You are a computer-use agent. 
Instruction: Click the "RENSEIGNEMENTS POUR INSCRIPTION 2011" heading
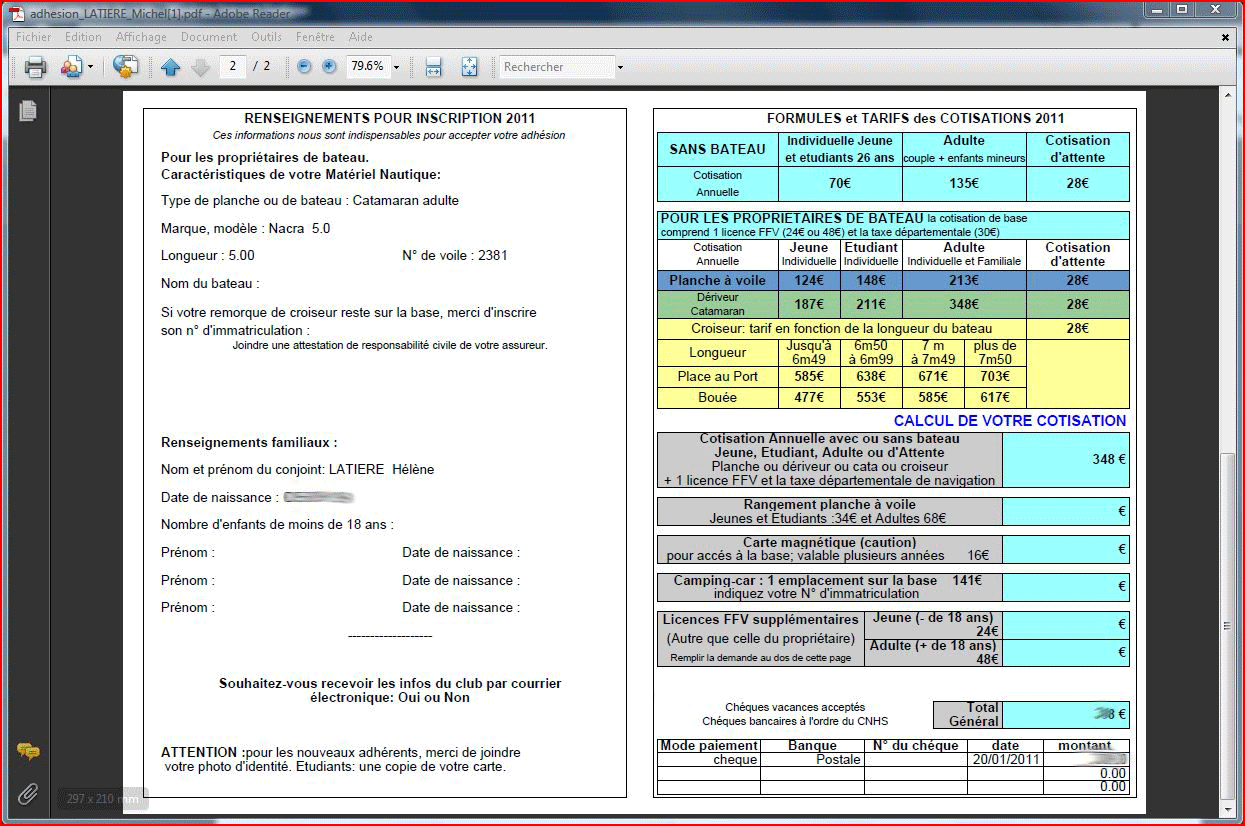[x=390, y=118]
